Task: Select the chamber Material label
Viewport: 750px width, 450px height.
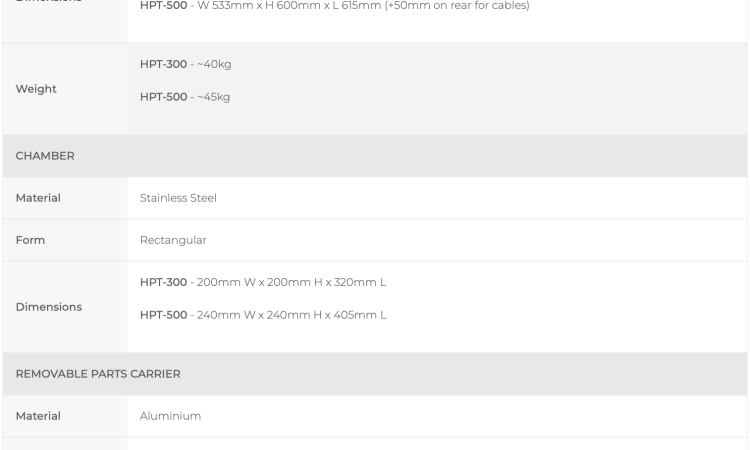Action: click(x=38, y=198)
